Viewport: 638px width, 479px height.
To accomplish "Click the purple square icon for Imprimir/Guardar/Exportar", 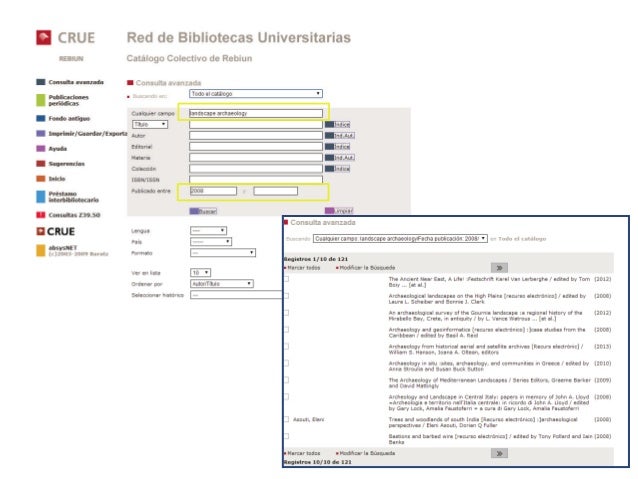I will click(40, 133).
